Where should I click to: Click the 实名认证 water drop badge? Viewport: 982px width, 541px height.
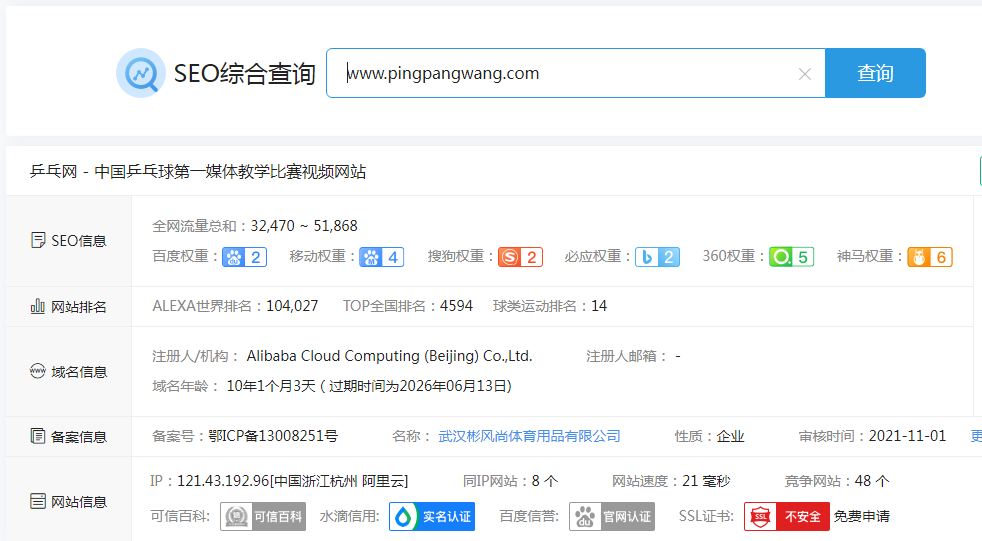coord(432,517)
